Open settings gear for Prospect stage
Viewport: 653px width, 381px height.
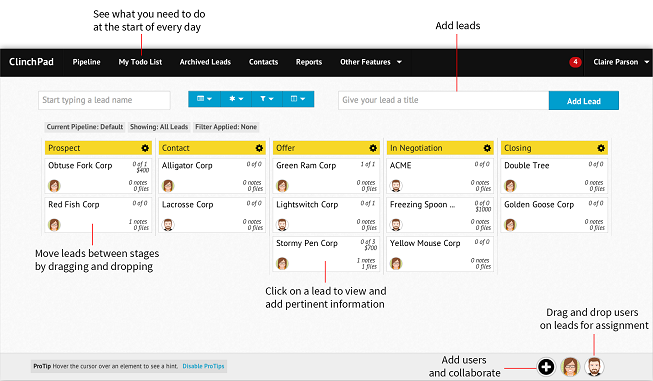click(x=145, y=148)
